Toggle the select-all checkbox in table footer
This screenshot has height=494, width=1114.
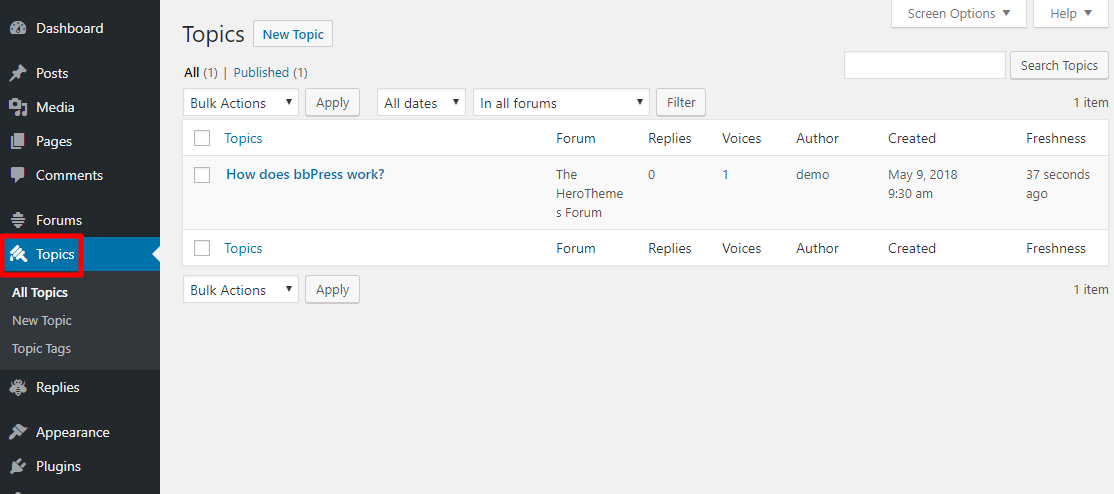(202, 248)
